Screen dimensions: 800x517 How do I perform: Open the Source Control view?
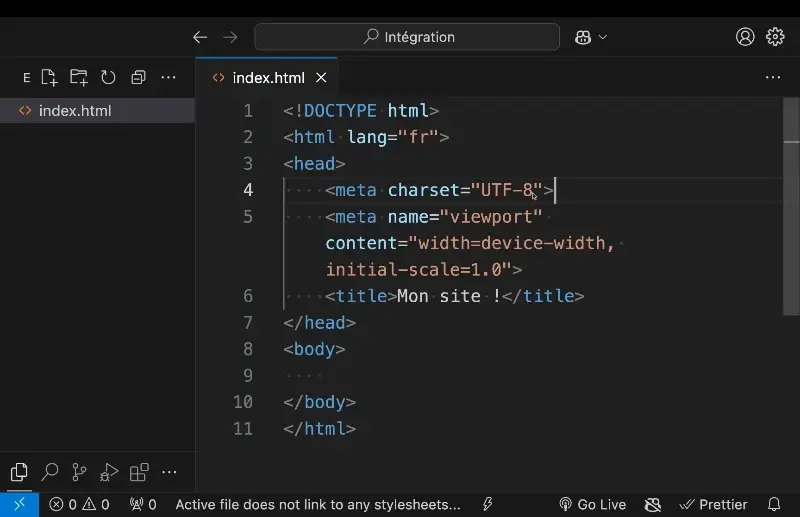[x=79, y=472]
